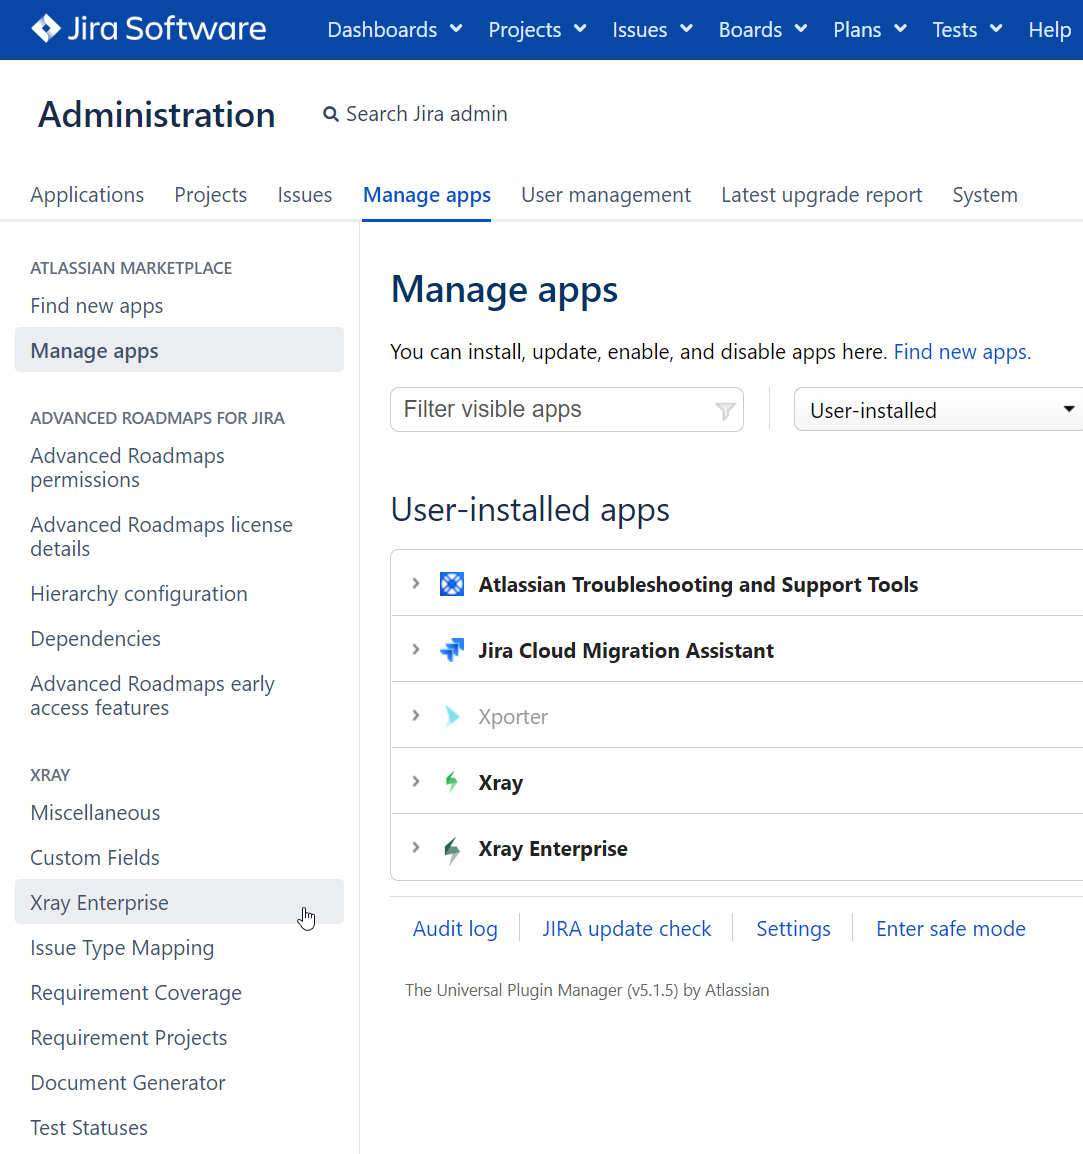Click the Atlassian Troubleshooting and Support Tools name
1083x1154 pixels.
click(698, 584)
